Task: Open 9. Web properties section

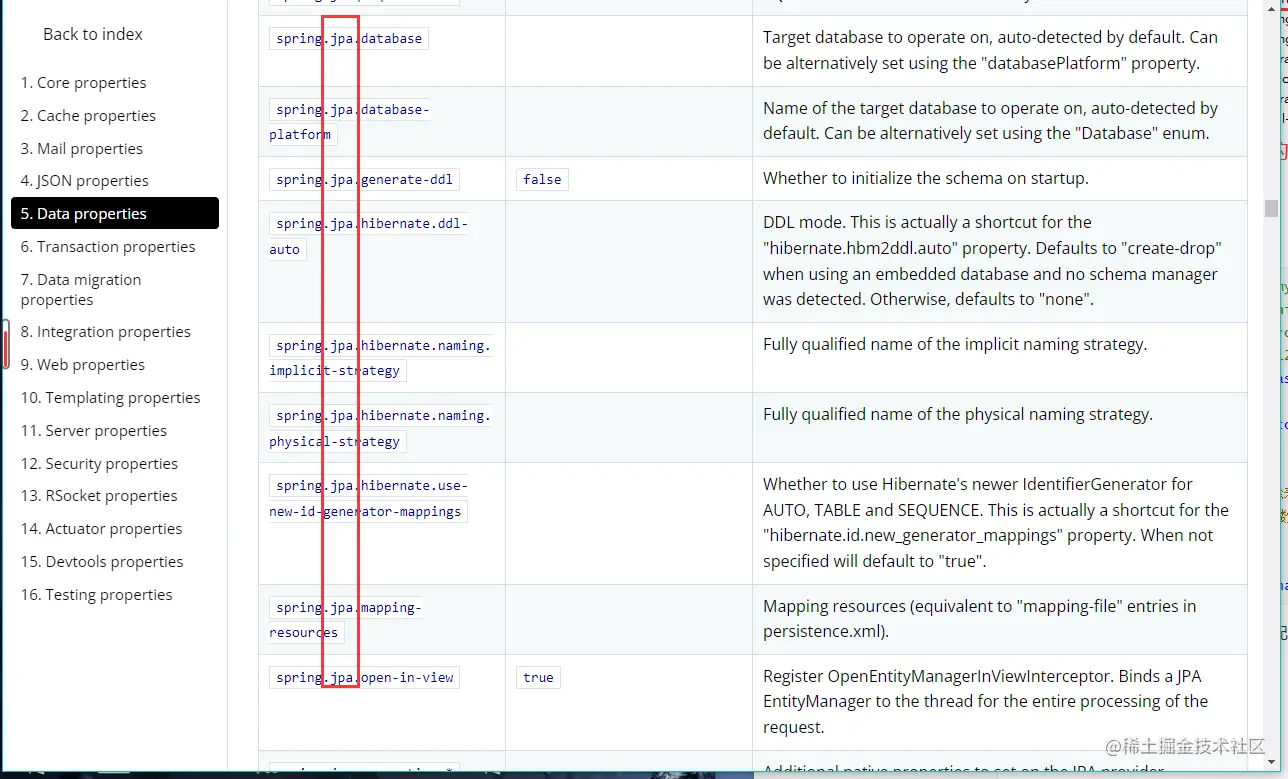Action: (83, 365)
